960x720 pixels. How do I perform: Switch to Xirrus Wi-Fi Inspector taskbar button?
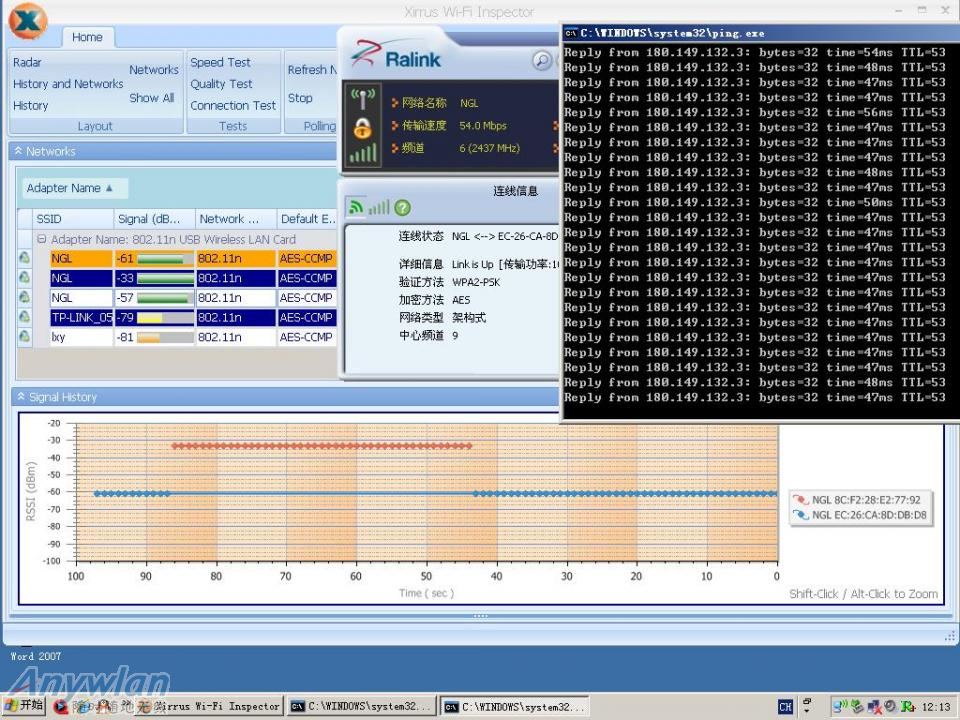(210, 707)
